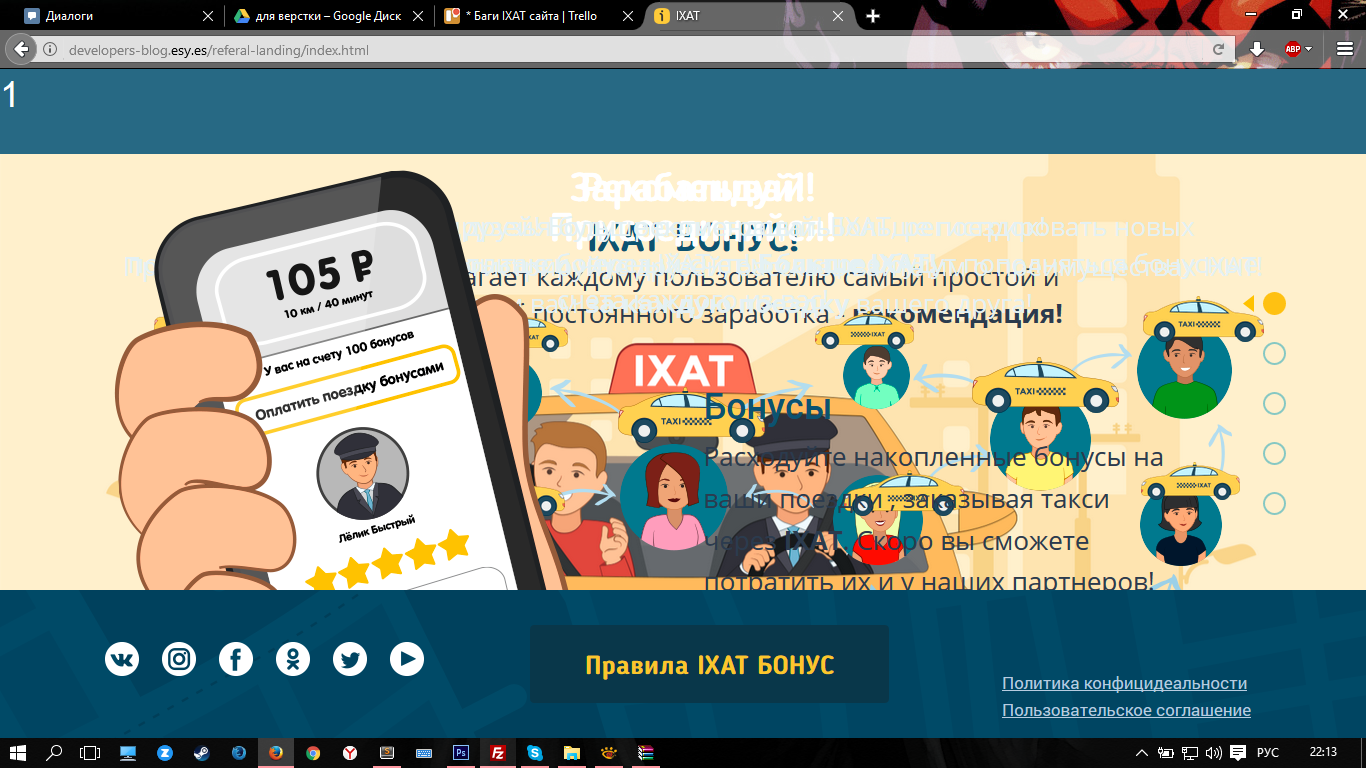
Task: Open taskbar search magnifier
Action: [x=55, y=752]
